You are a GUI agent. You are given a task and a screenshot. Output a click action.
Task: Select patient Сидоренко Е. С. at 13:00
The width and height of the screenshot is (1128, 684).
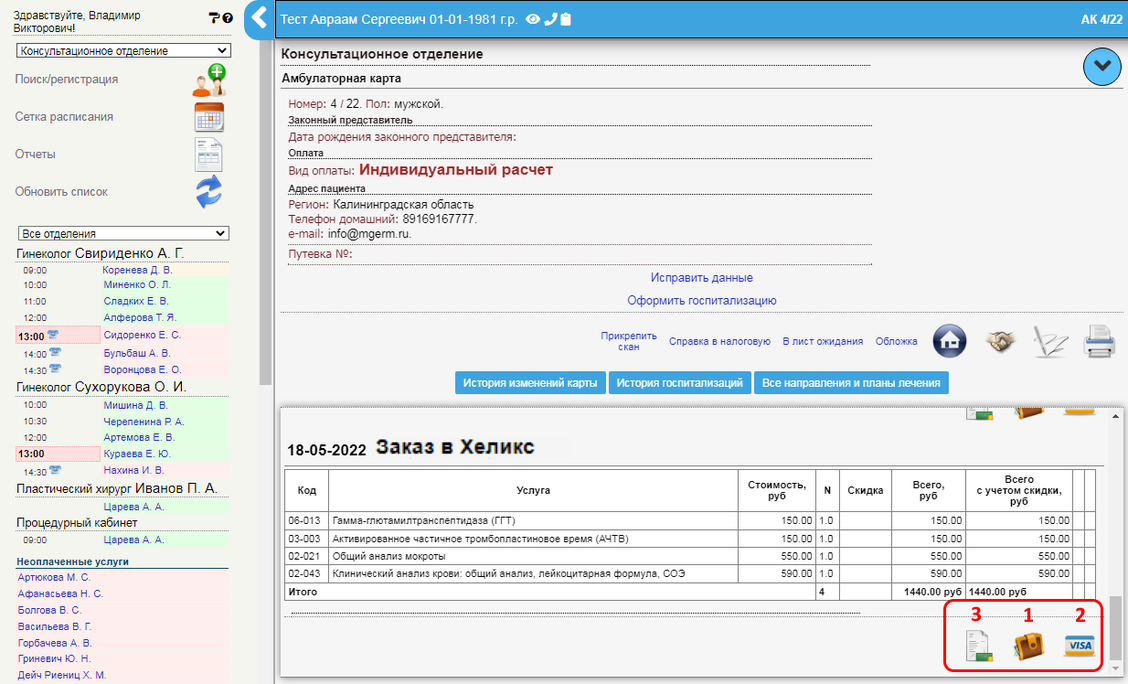(142, 335)
